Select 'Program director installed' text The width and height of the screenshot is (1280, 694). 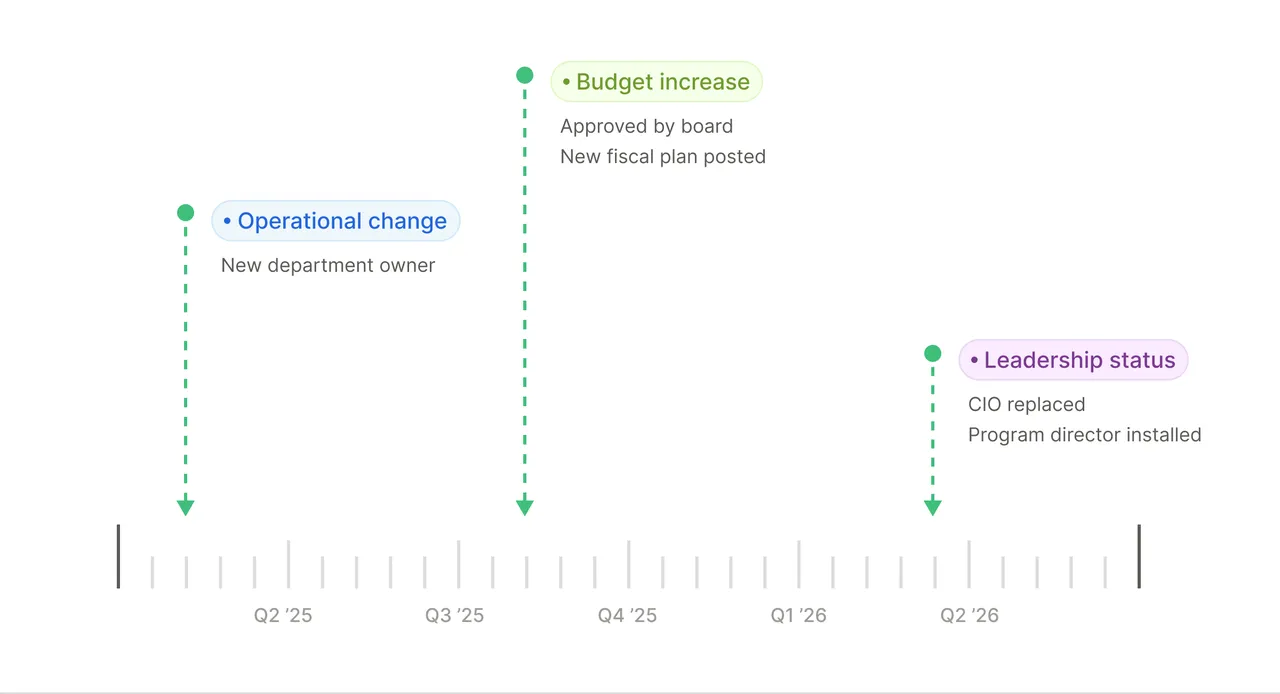[x=1085, y=434]
